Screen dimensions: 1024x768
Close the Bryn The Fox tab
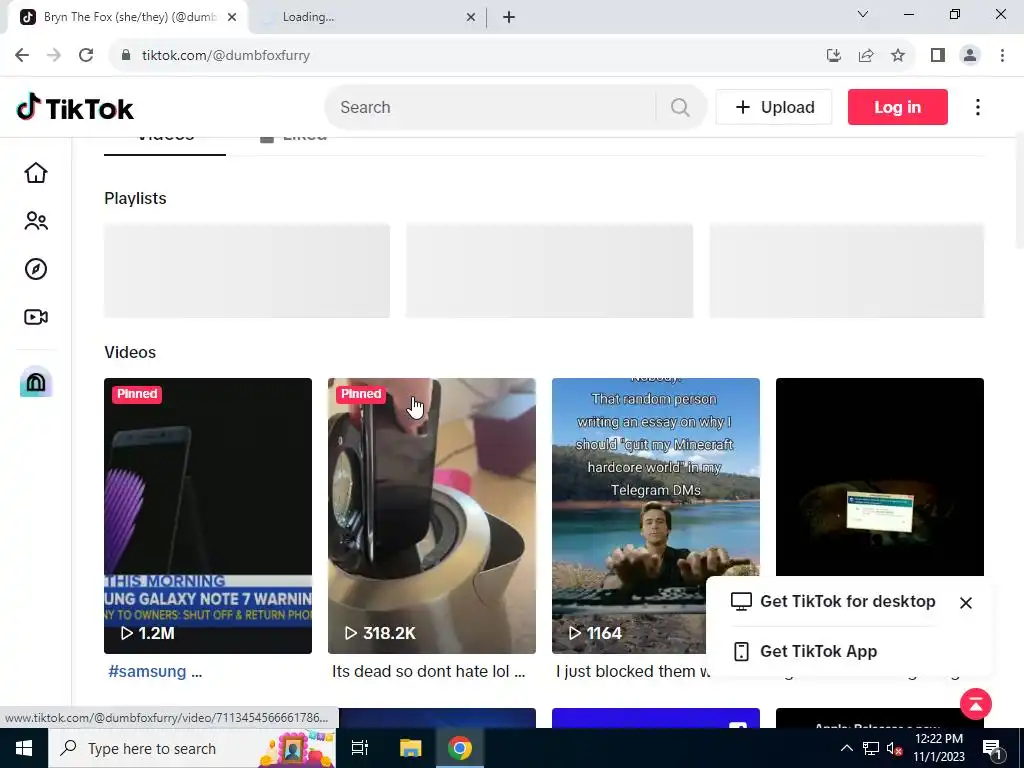click(232, 18)
